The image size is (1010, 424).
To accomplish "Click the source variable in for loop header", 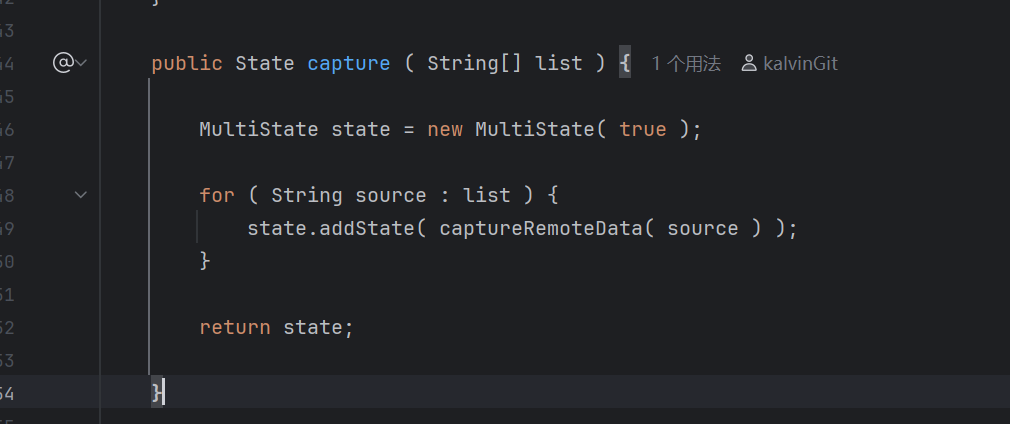I will pyautogui.click(x=390, y=195).
